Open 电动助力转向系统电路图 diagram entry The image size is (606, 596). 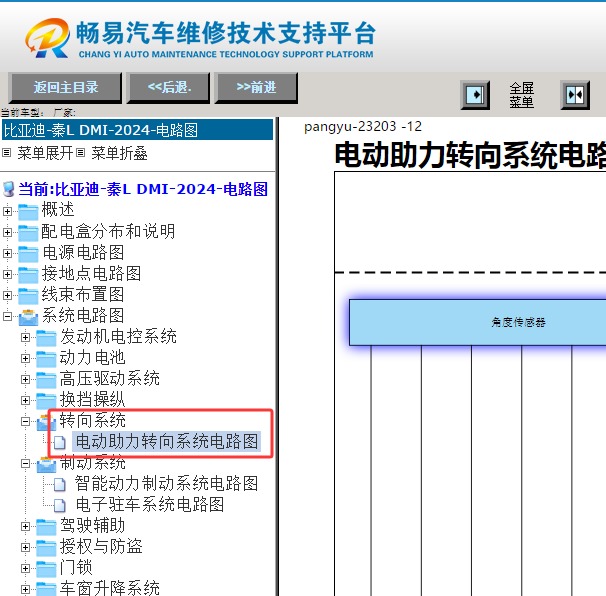point(167,441)
